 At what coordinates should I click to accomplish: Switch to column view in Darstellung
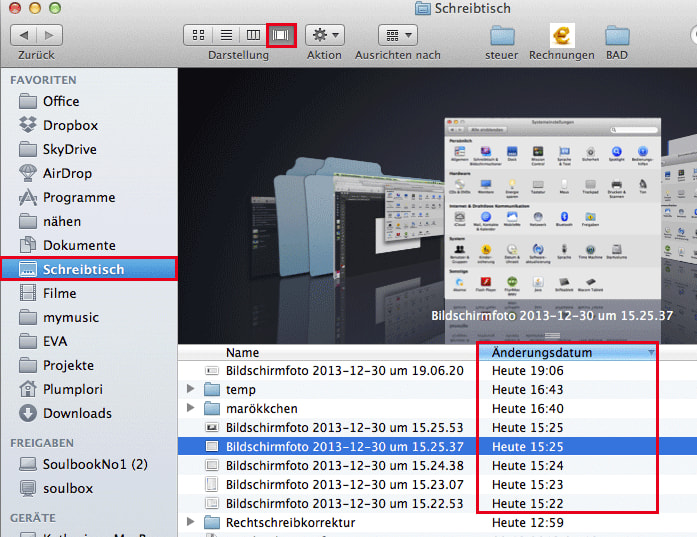tap(253, 35)
